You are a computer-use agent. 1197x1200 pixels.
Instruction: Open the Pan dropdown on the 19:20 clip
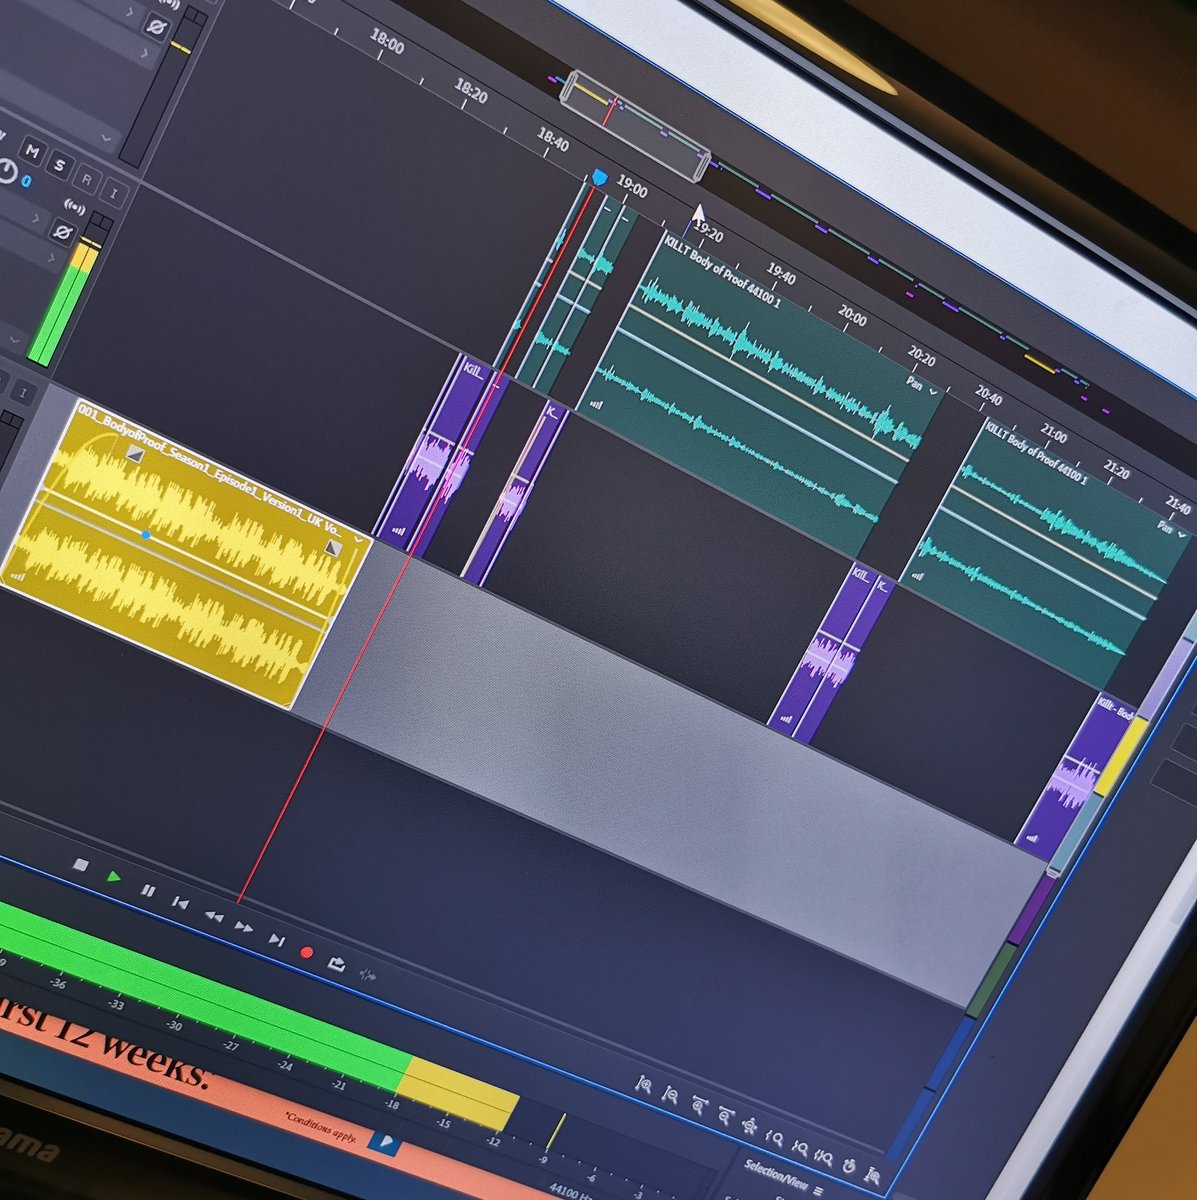[x=922, y=386]
